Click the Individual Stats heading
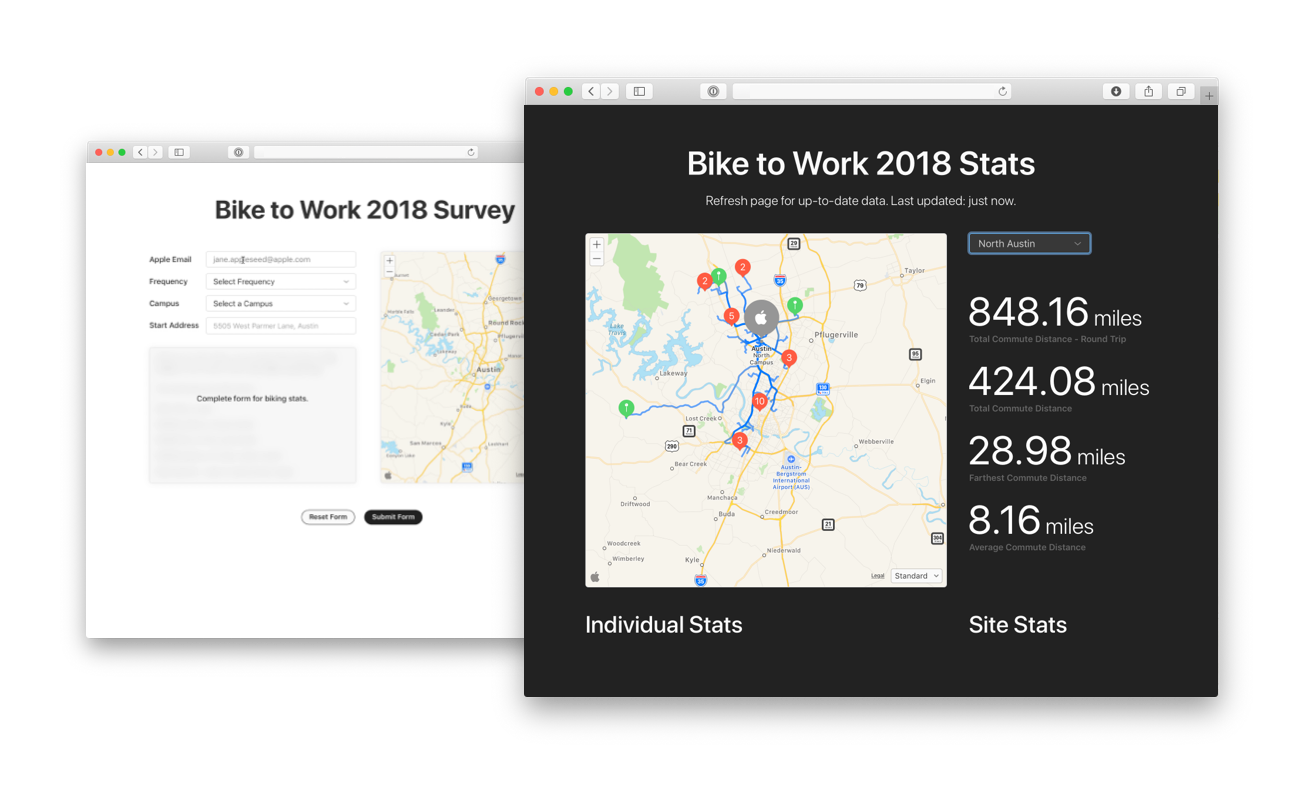This screenshot has height=800, width=1300. 664,625
